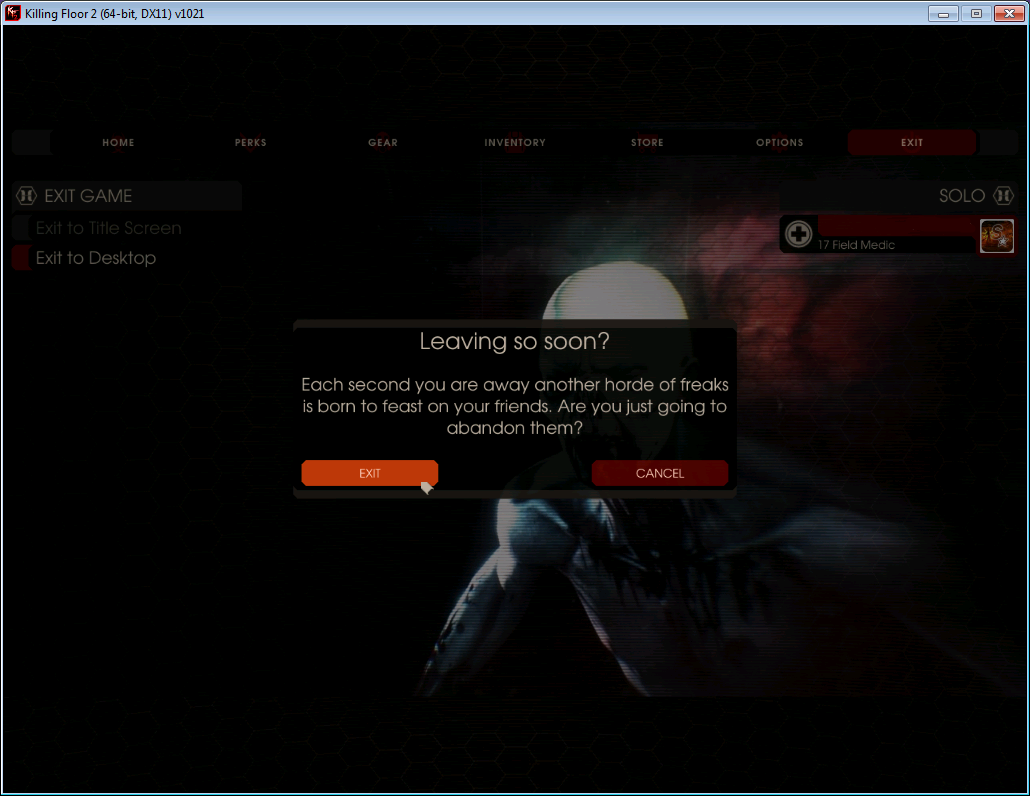The width and height of the screenshot is (1030, 796).
Task: Confirm with the orange EXIT button
Action: [370, 473]
